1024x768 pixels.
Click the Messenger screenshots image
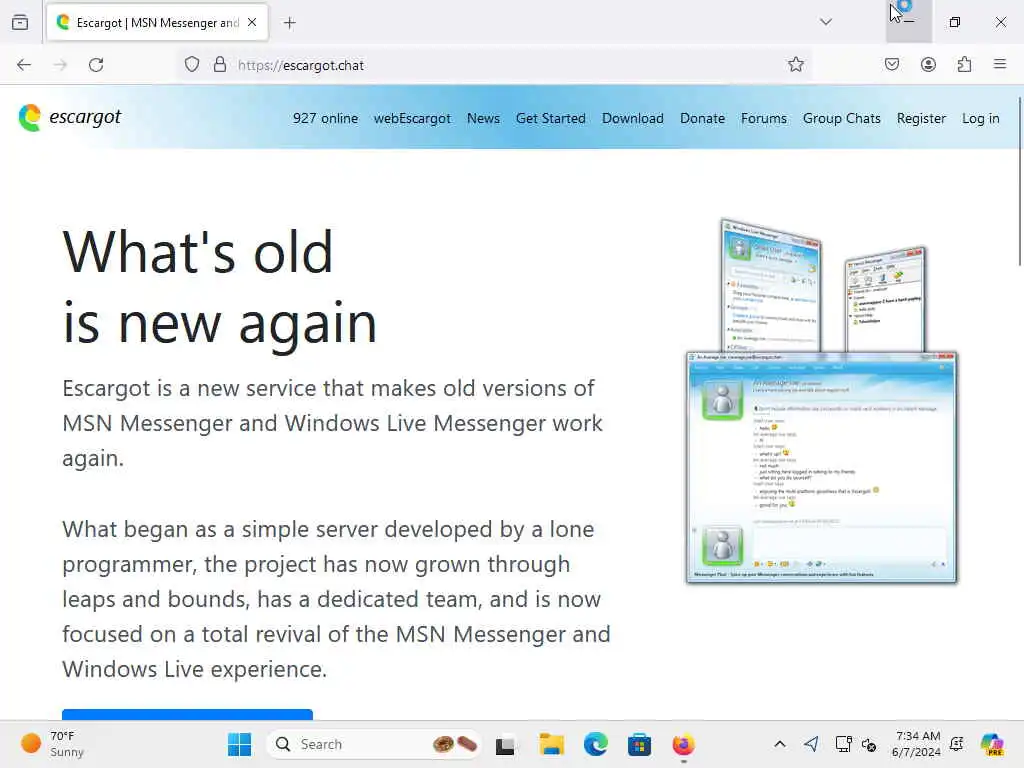[x=822, y=400]
